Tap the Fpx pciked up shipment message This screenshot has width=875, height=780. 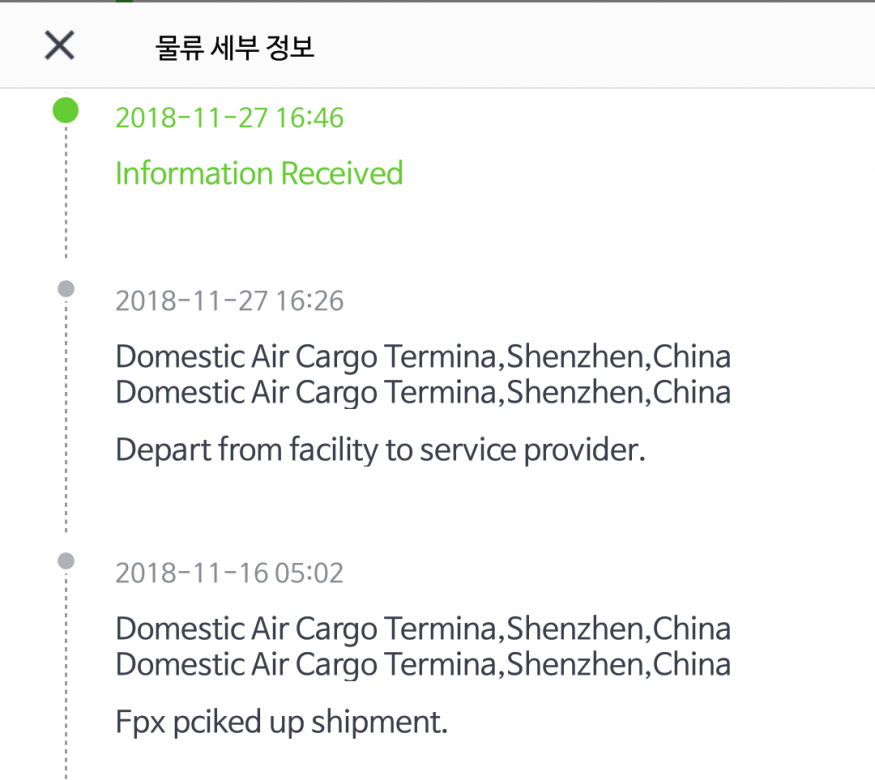coord(281,721)
